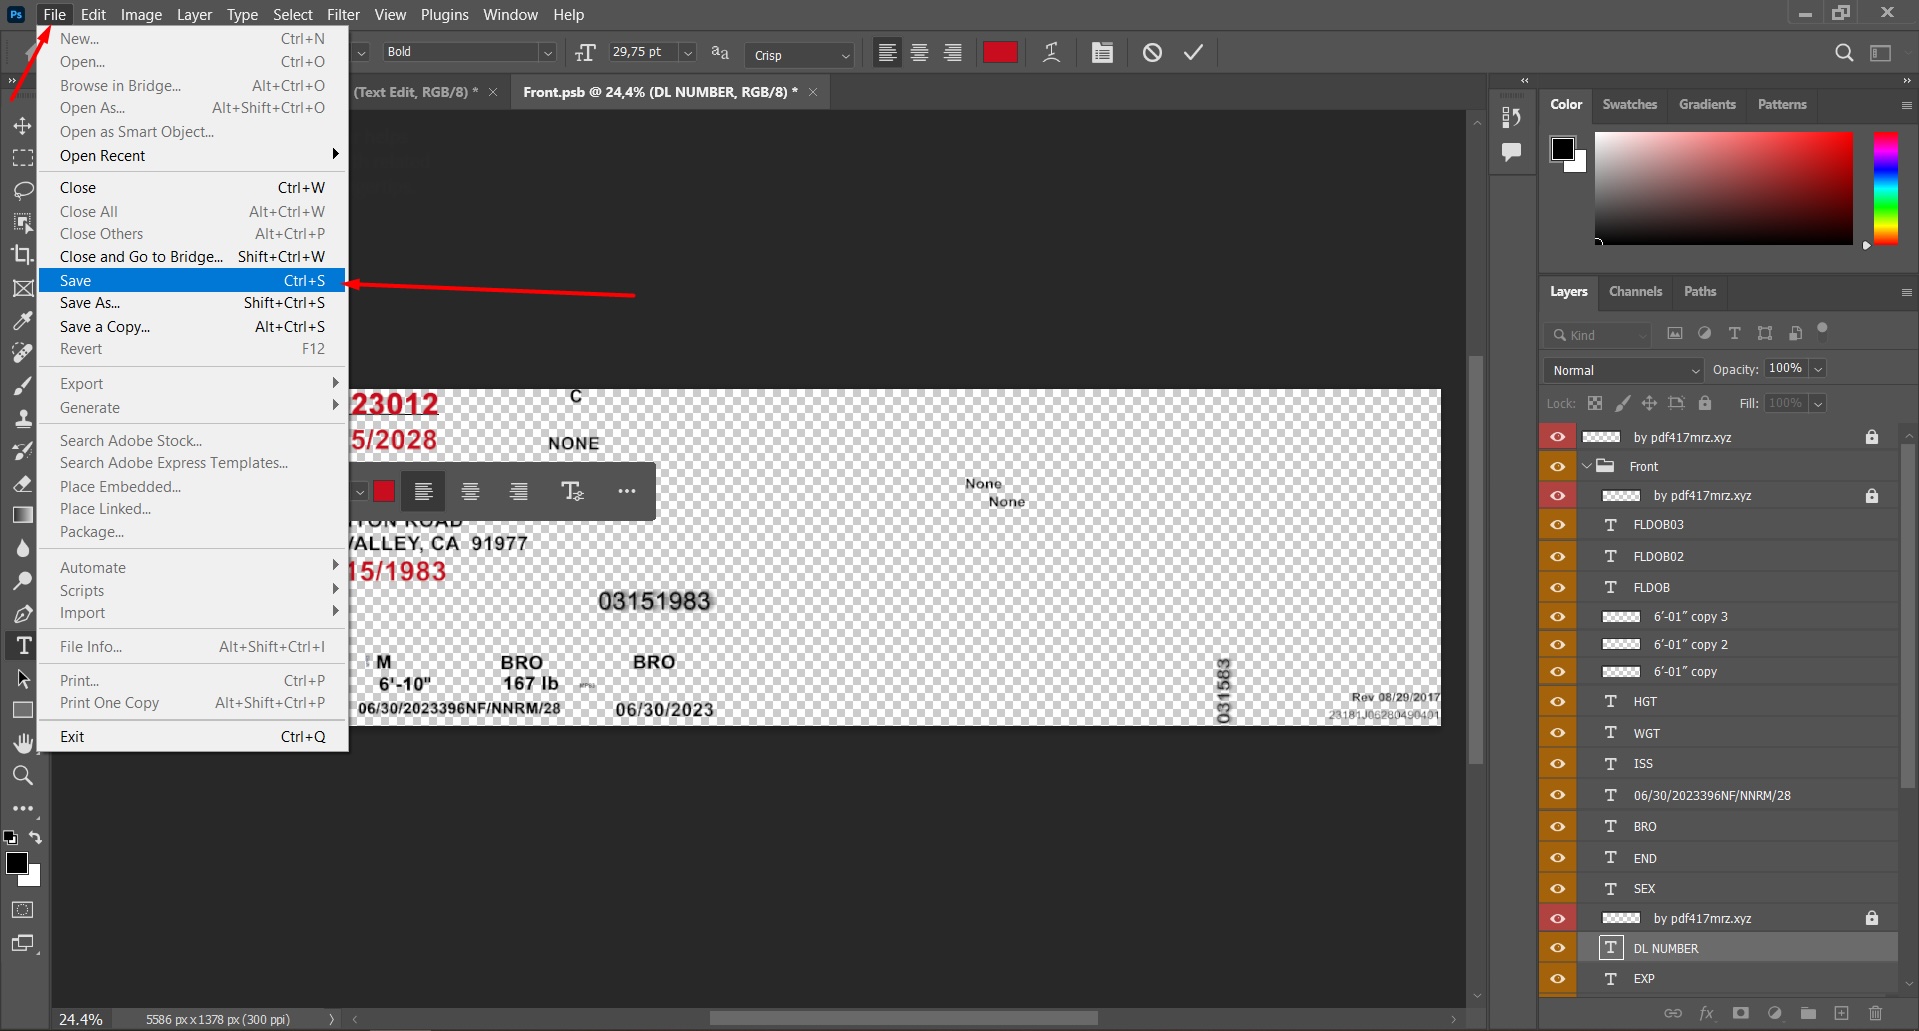Activate the Horizontal Type tool
The image size is (1919, 1031).
(x=22, y=645)
